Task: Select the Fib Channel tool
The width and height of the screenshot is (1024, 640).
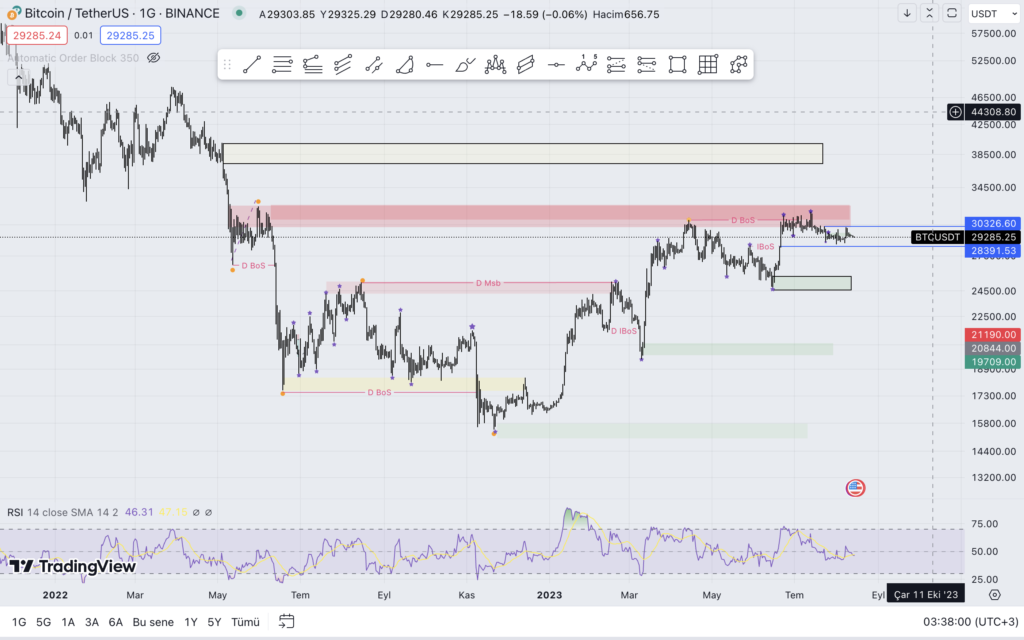Action: point(343,65)
